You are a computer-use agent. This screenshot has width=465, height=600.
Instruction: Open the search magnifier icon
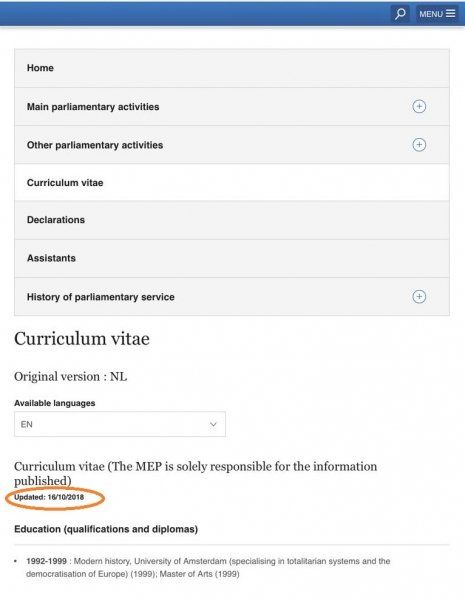(x=400, y=14)
